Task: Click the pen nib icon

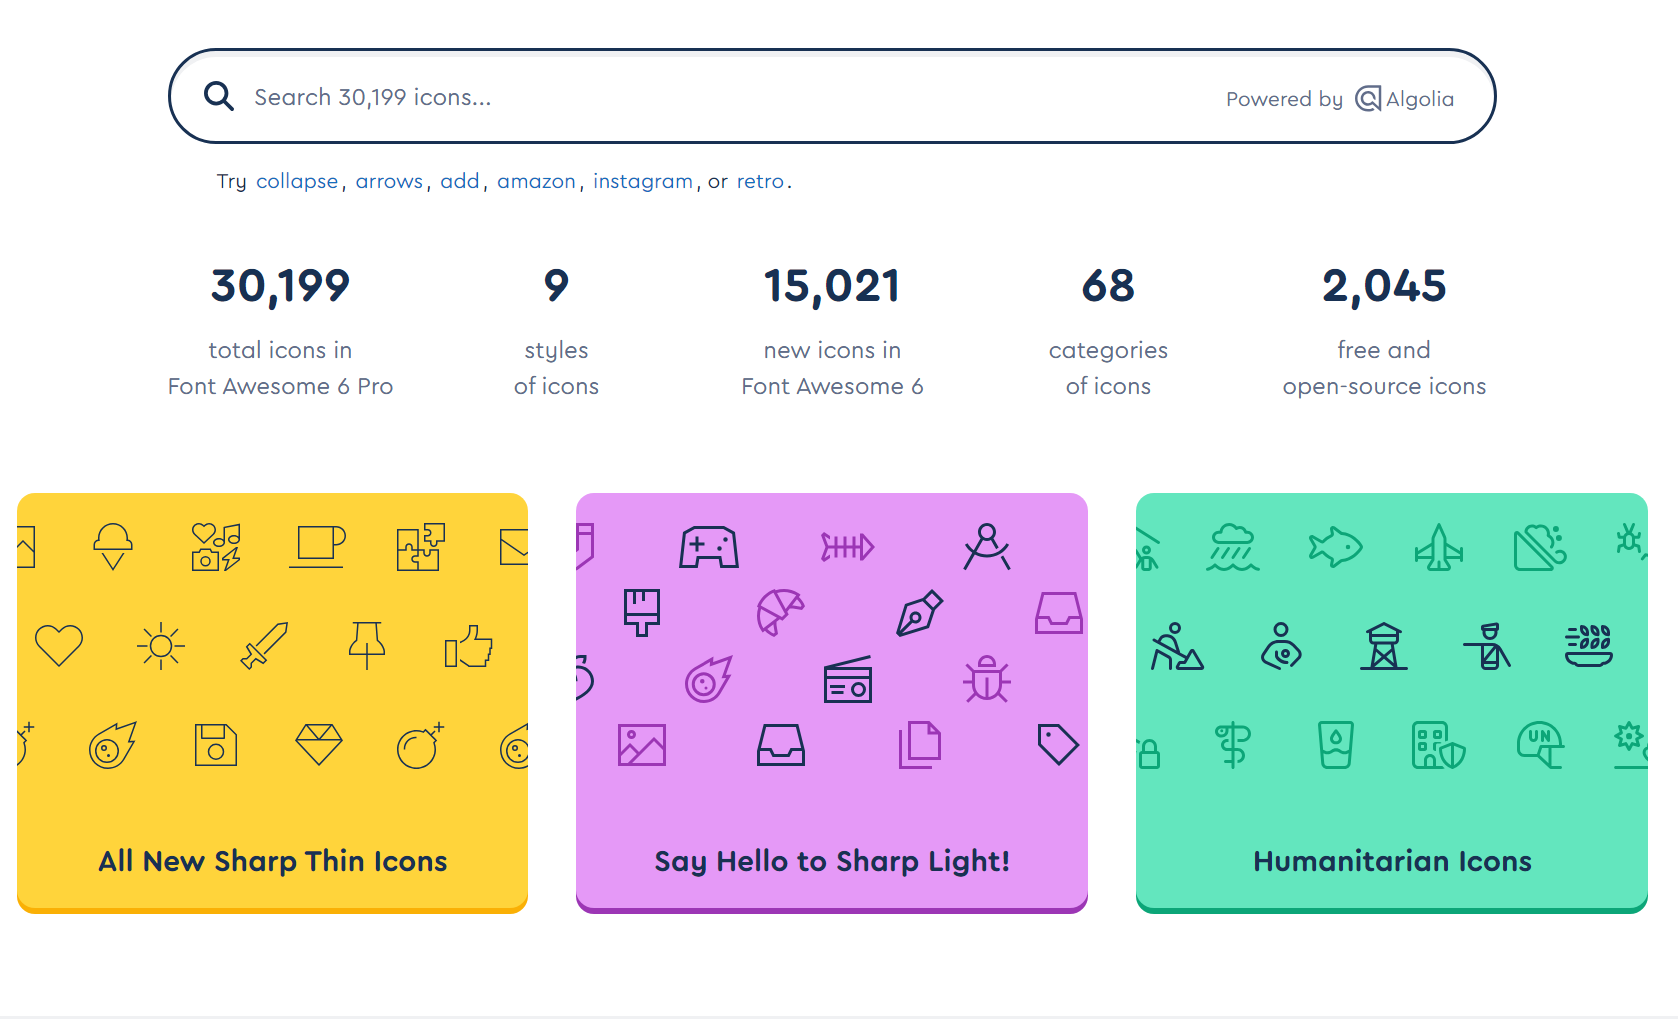Action: (x=920, y=613)
